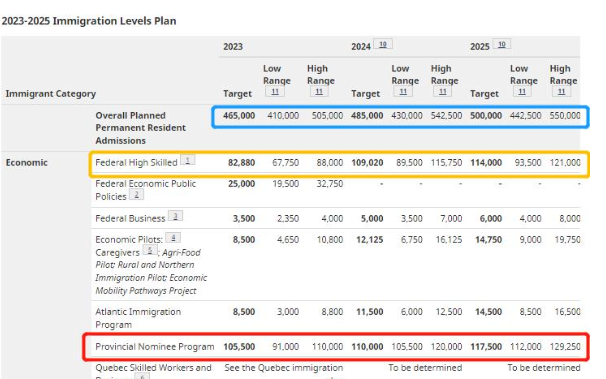606x379 pixels.
Task: Select the '25,000' target cell
Action: click(x=242, y=184)
